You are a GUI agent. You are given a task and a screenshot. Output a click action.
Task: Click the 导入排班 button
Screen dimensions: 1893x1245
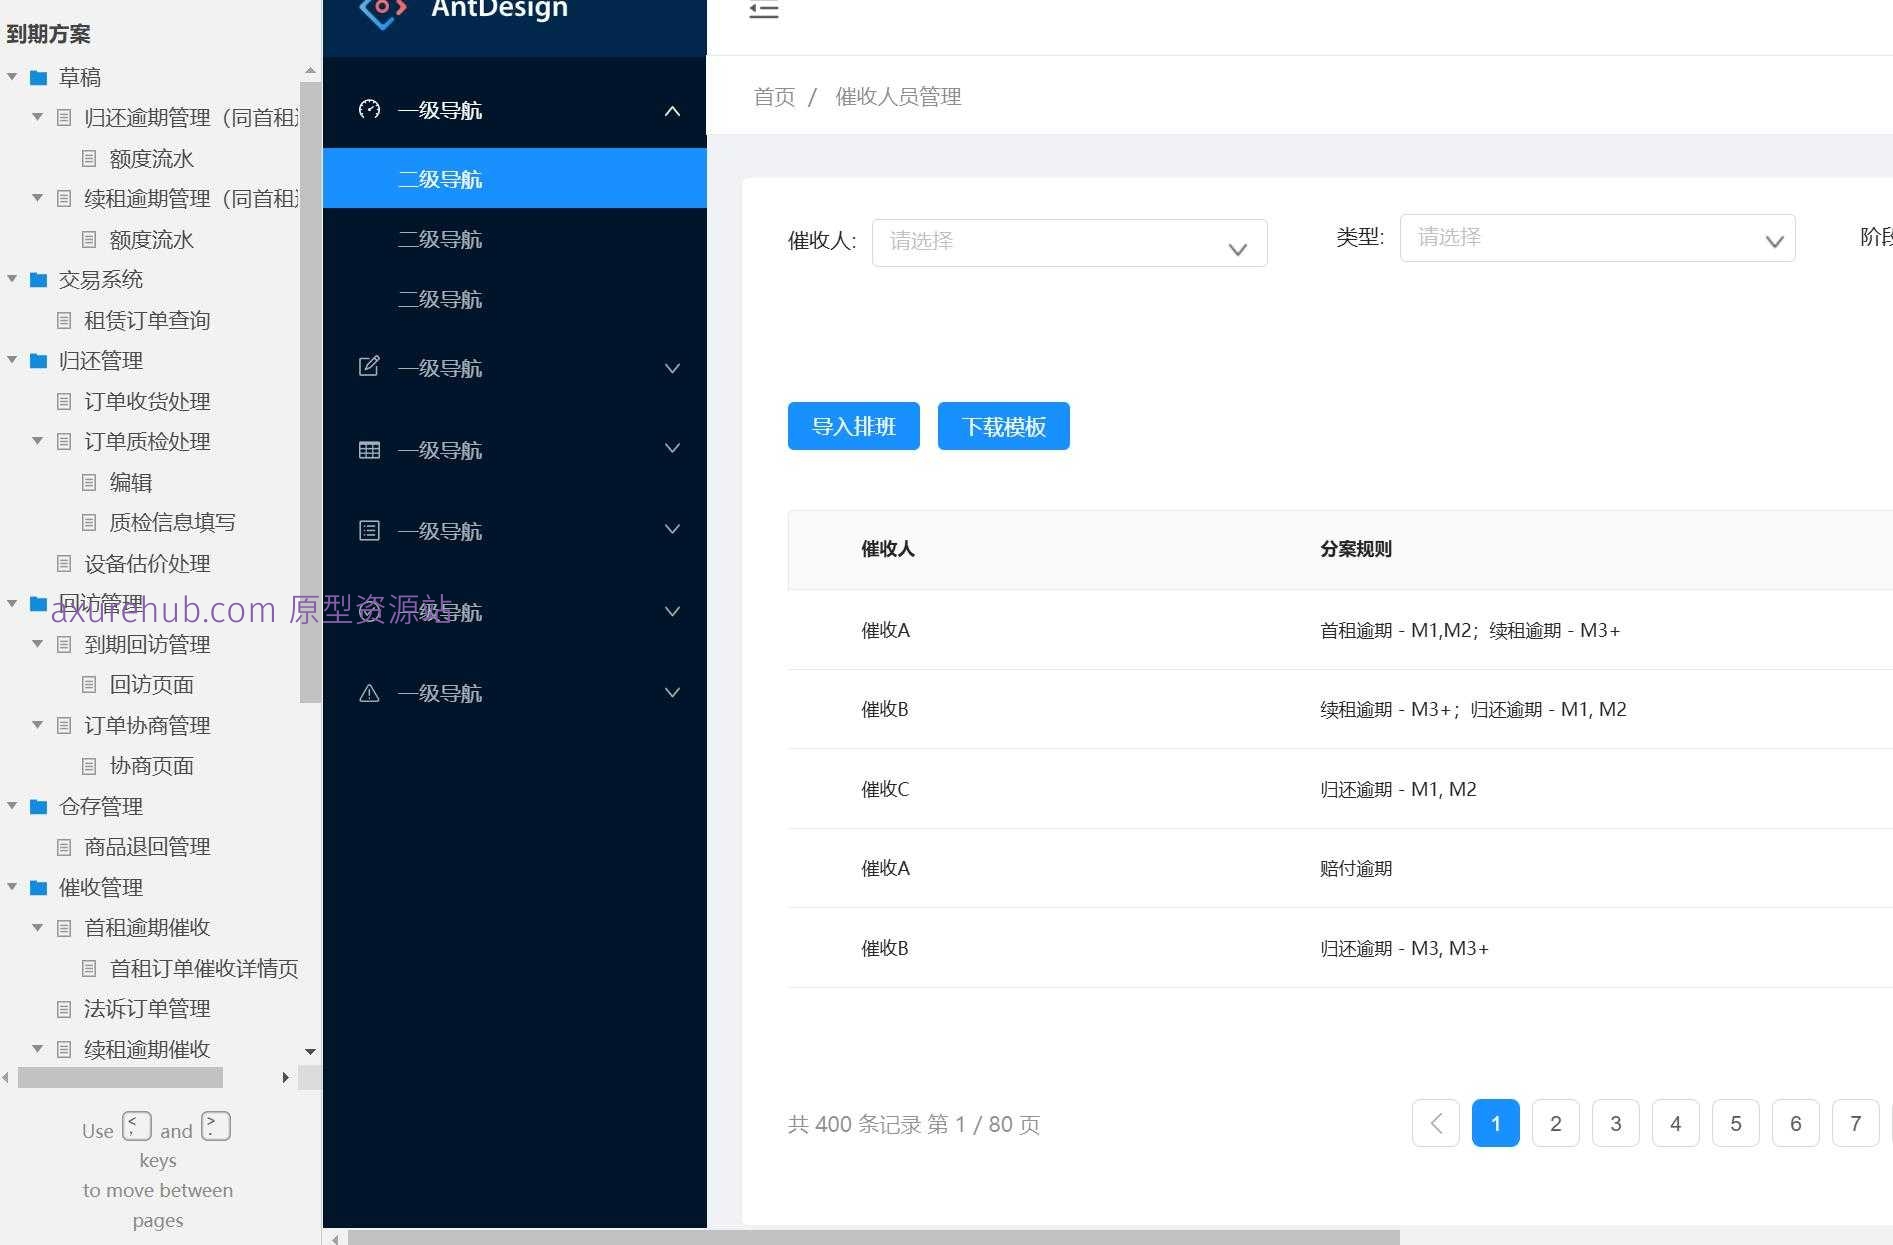tap(852, 426)
